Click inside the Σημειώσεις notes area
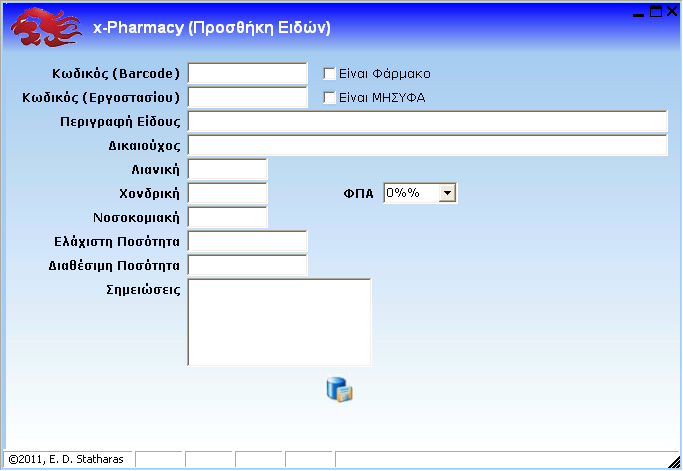 pos(279,322)
